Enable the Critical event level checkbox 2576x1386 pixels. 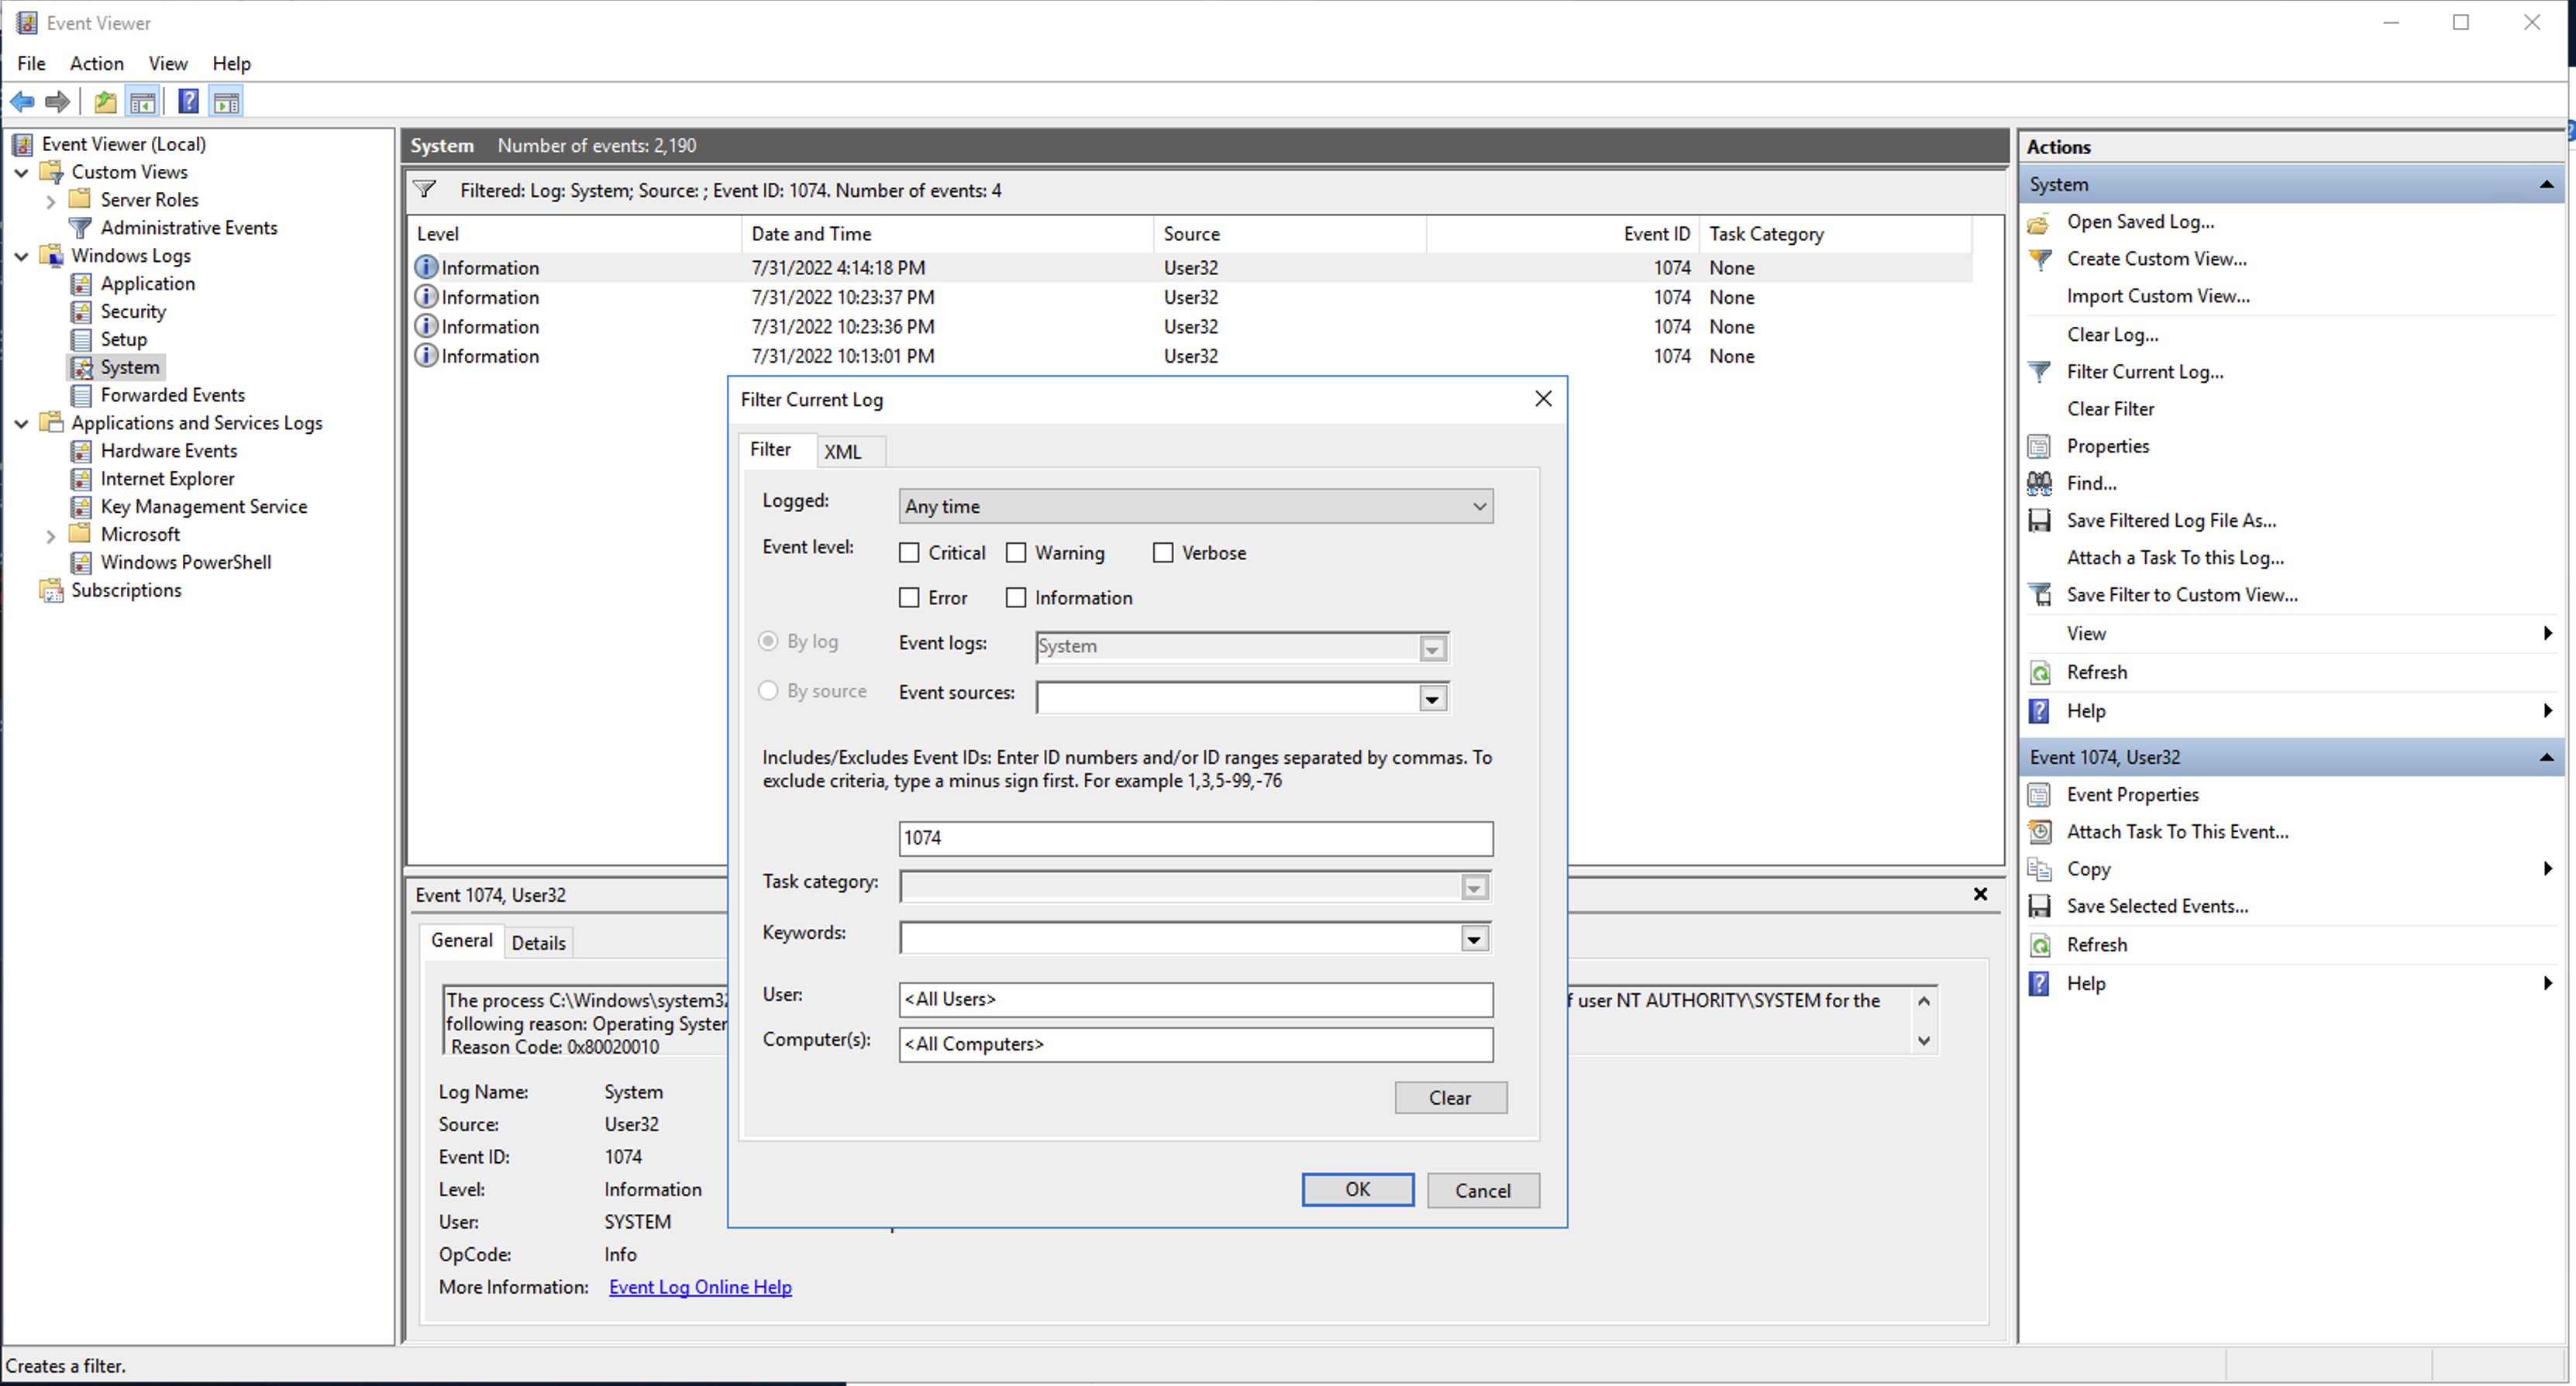909,553
